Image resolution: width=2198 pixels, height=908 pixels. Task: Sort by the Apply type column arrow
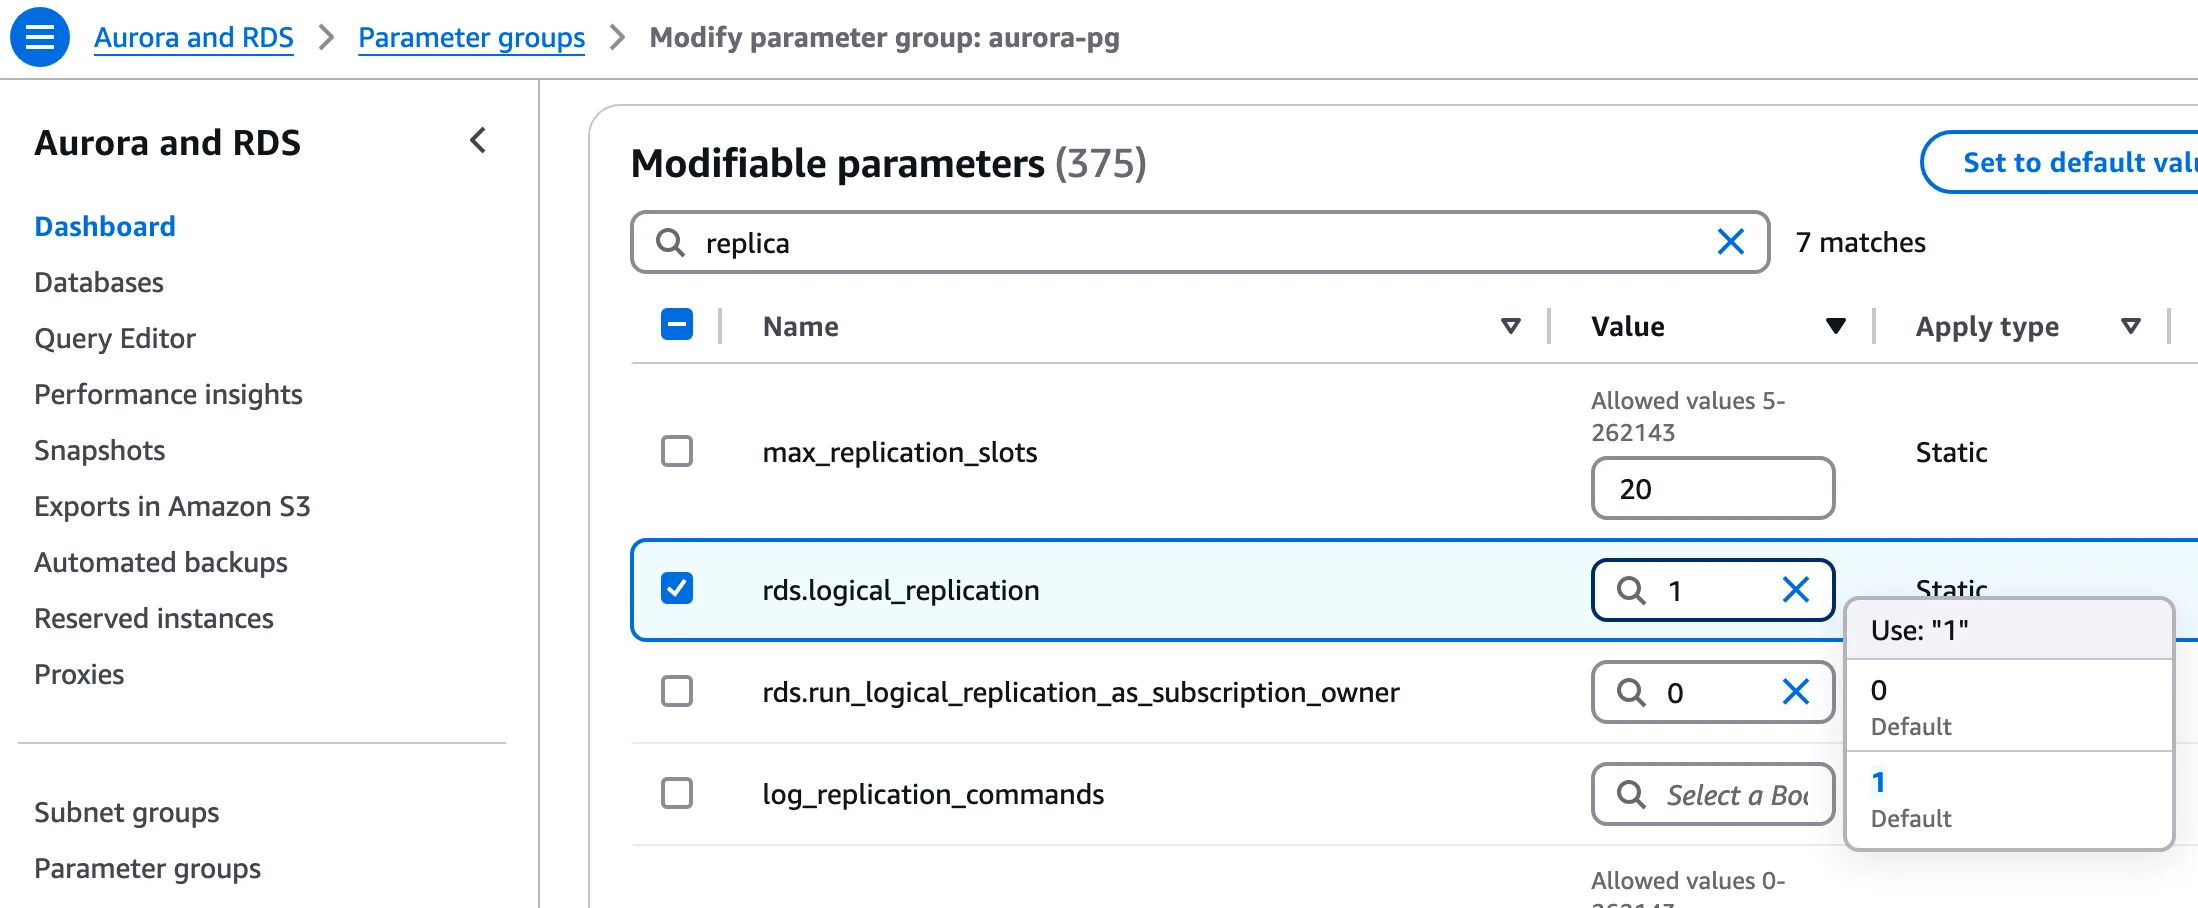pos(2130,326)
